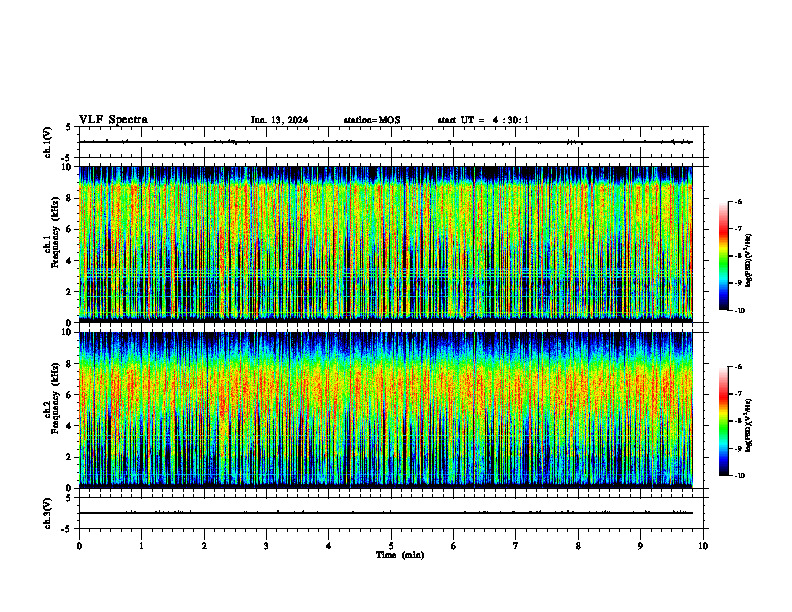
Task: Click the "-10" label on ch.1 color bar
Action: (739, 311)
